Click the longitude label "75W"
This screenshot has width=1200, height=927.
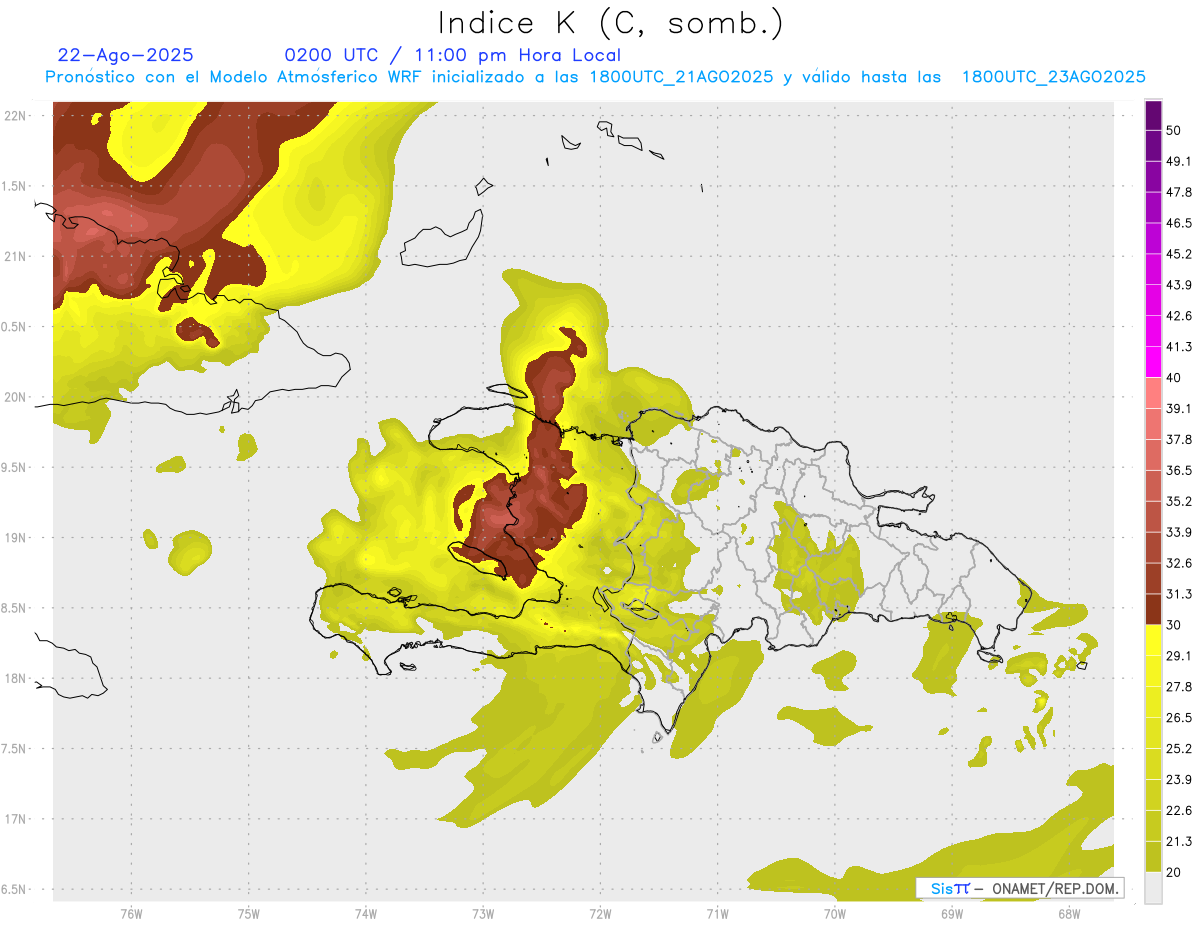click(249, 914)
